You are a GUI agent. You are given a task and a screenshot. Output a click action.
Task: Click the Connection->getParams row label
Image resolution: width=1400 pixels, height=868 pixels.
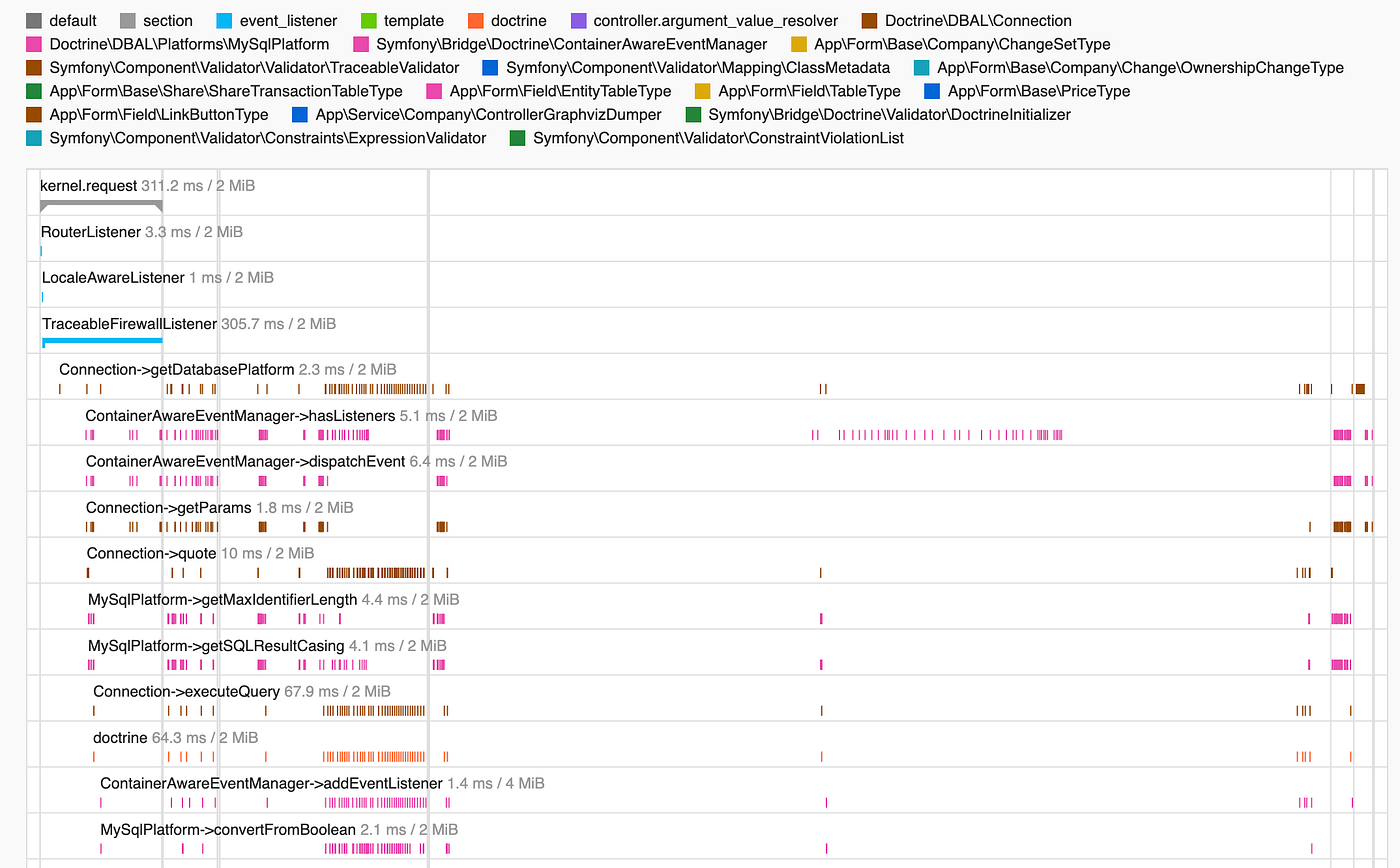pyautogui.click(x=169, y=507)
